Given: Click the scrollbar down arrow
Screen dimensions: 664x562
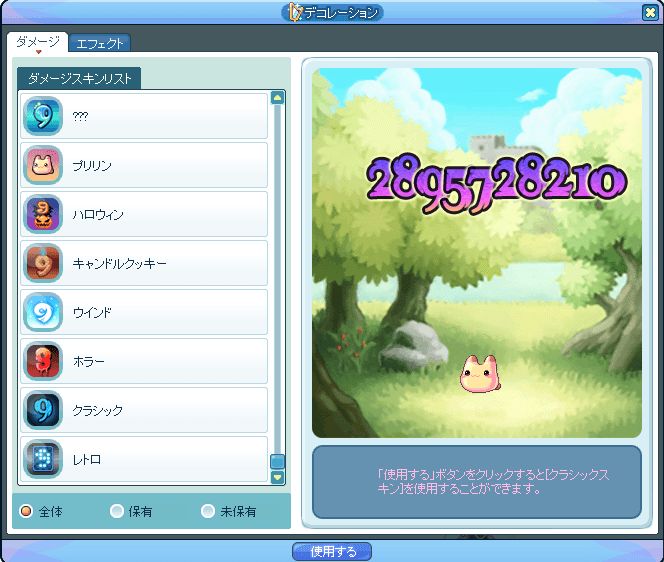Looking at the screenshot, I should (278, 477).
